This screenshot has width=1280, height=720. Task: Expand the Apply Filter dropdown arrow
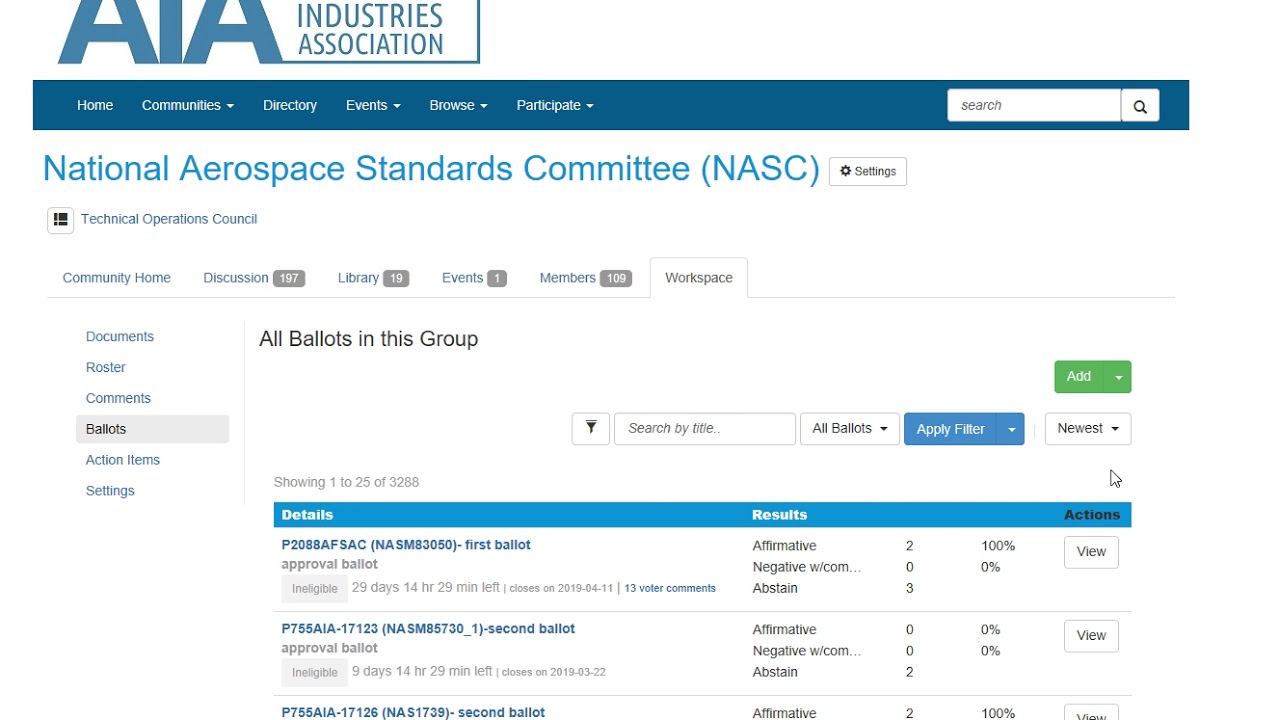[1011, 429]
